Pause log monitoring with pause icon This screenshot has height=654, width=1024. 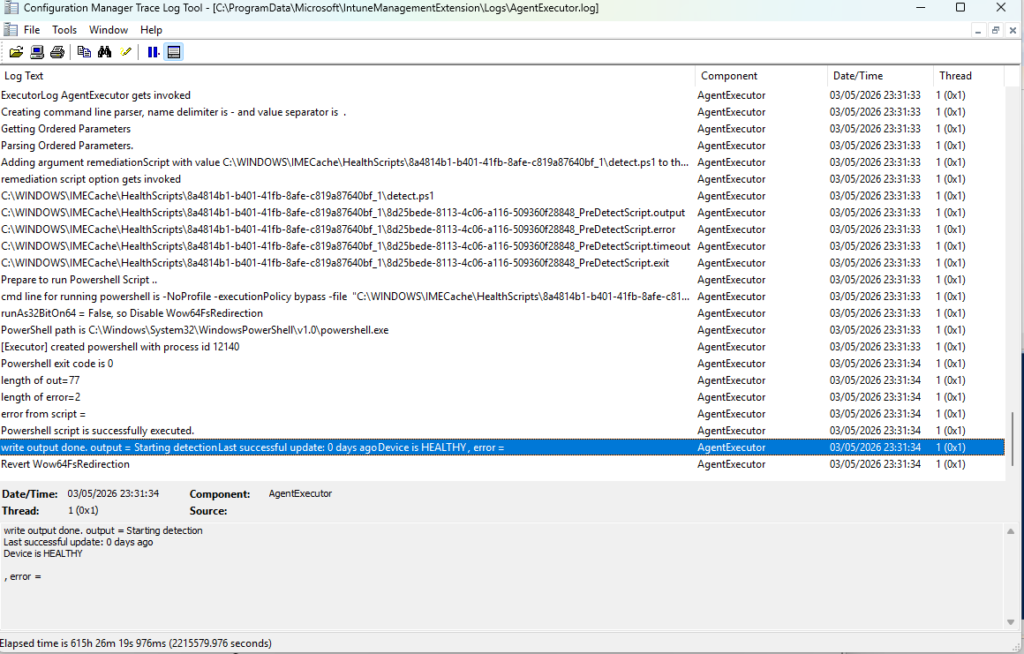coord(153,52)
